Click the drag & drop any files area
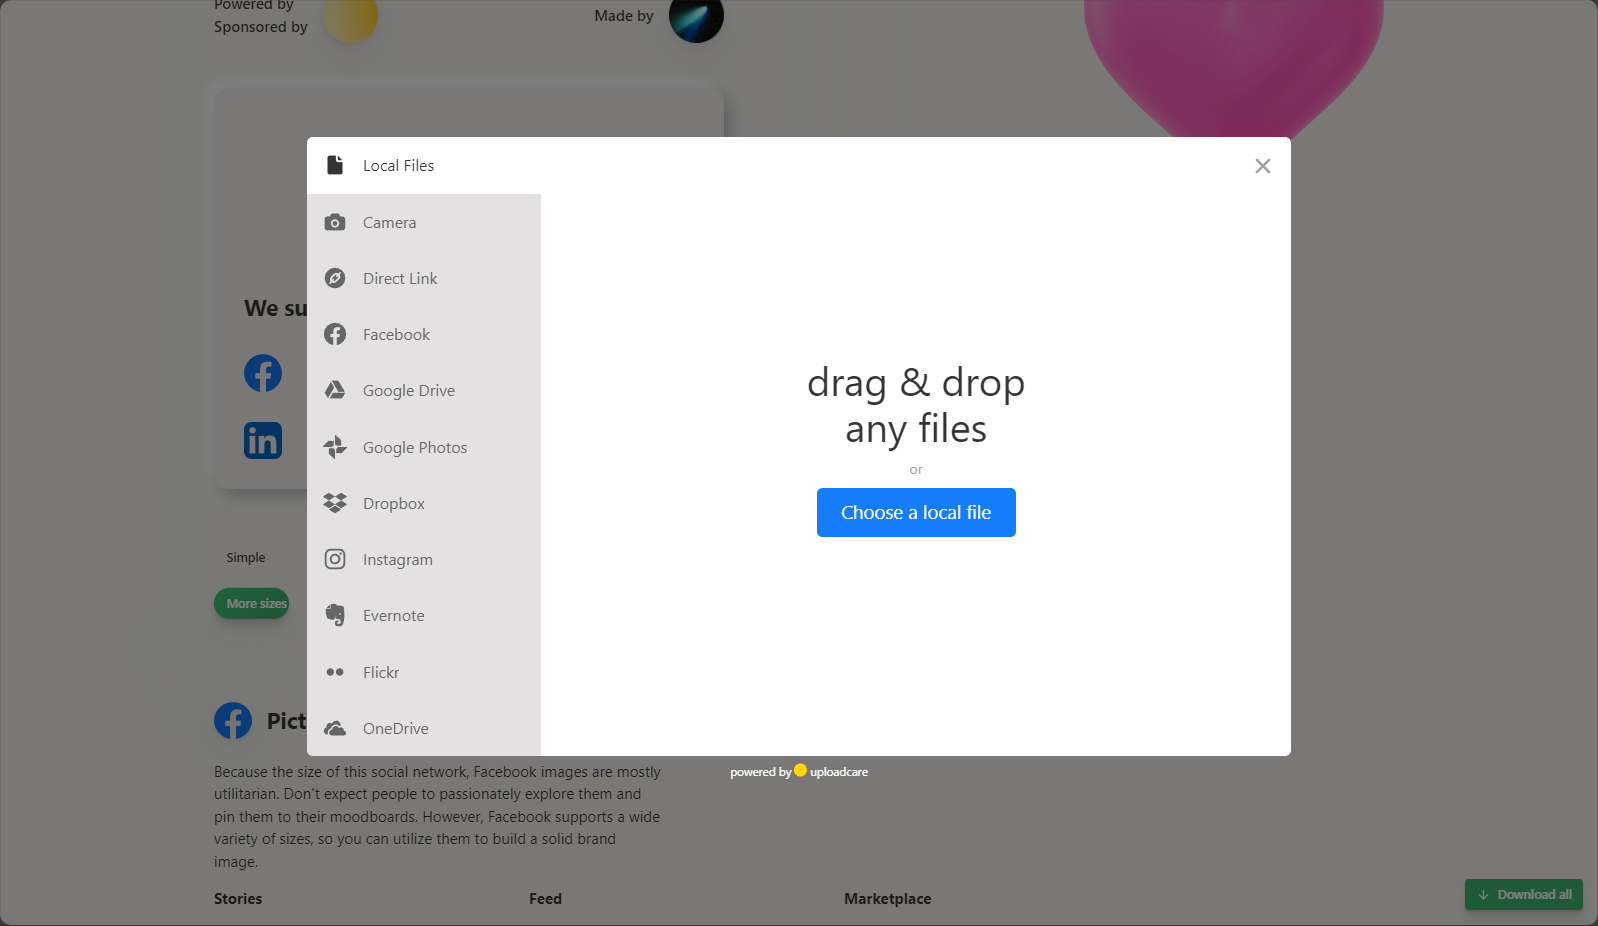 pyautogui.click(x=916, y=405)
